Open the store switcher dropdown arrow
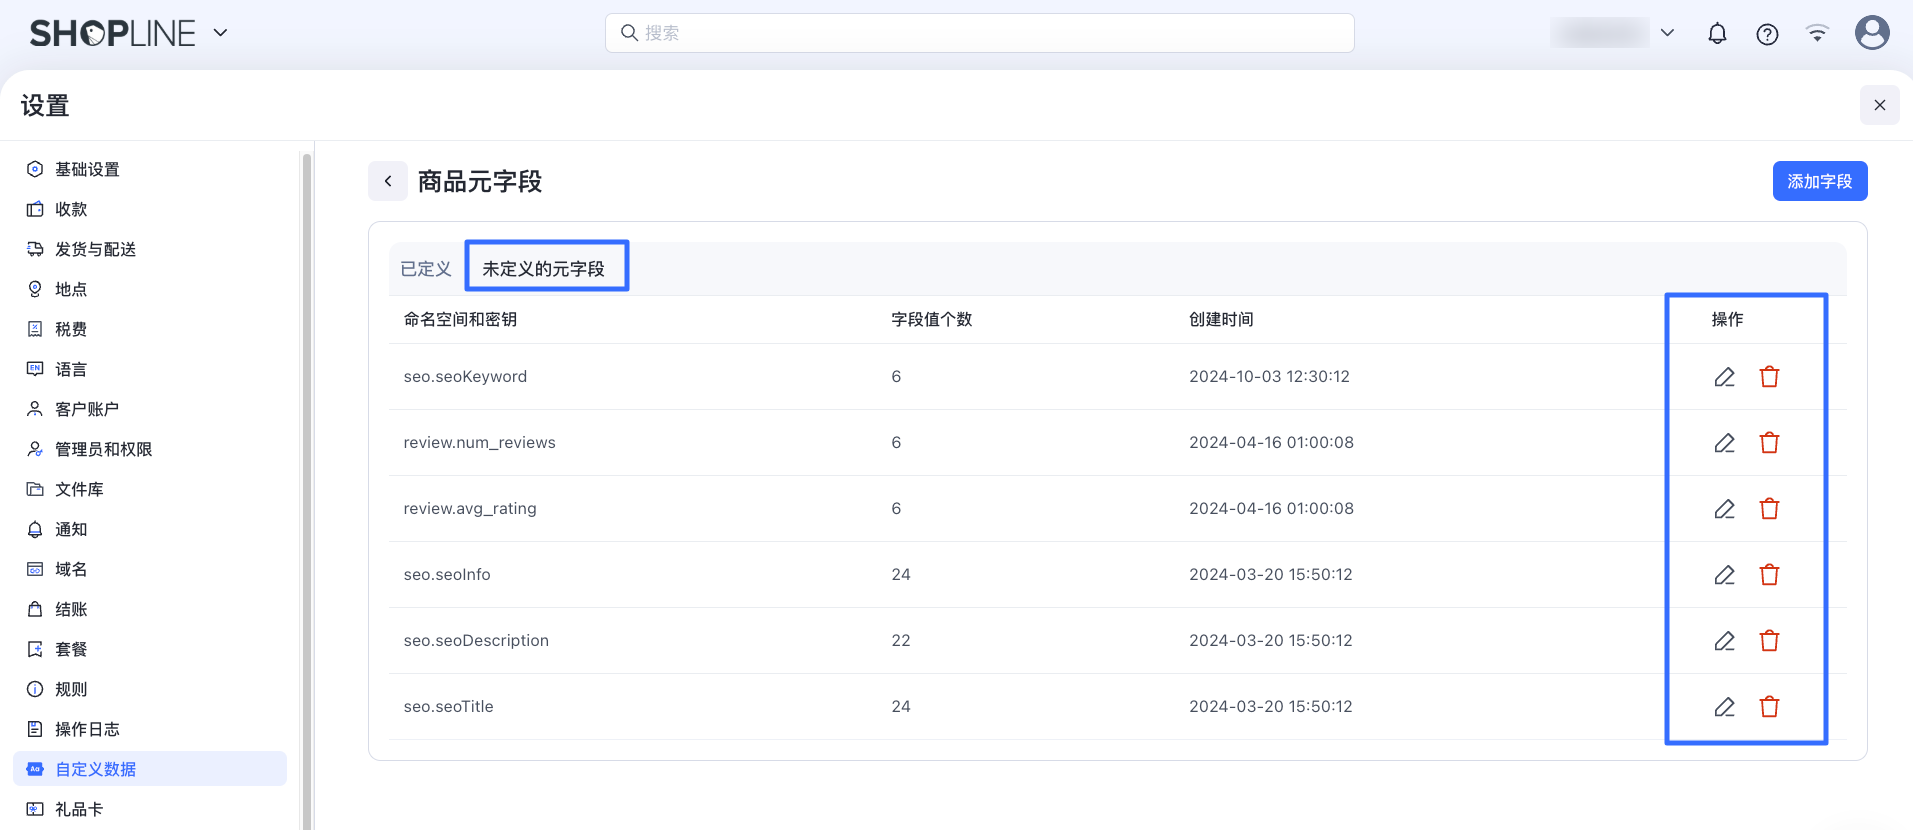Screen dimensions: 1913x830 tap(1667, 33)
